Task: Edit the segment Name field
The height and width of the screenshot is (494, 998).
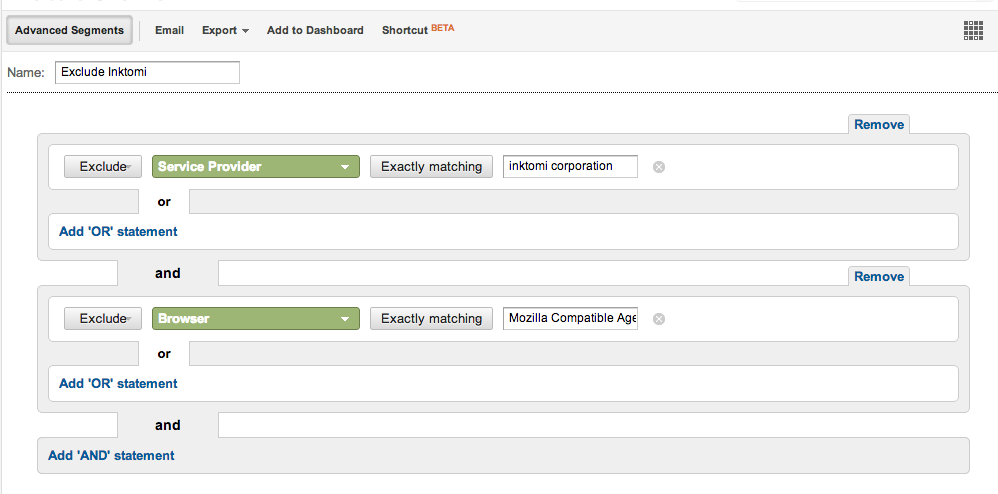Action: tap(147, 73)
